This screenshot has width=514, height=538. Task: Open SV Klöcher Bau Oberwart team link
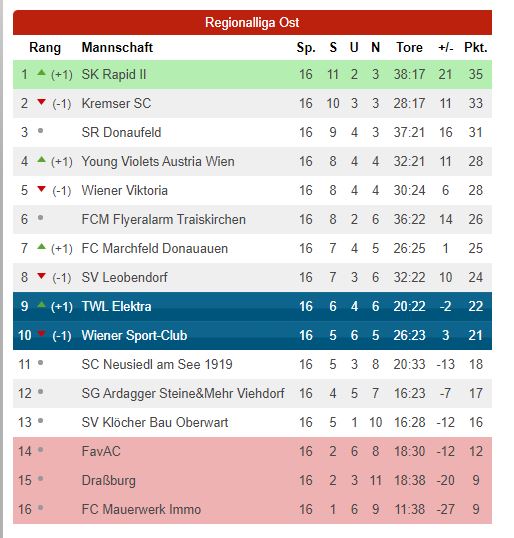click(x=155, y=422)
